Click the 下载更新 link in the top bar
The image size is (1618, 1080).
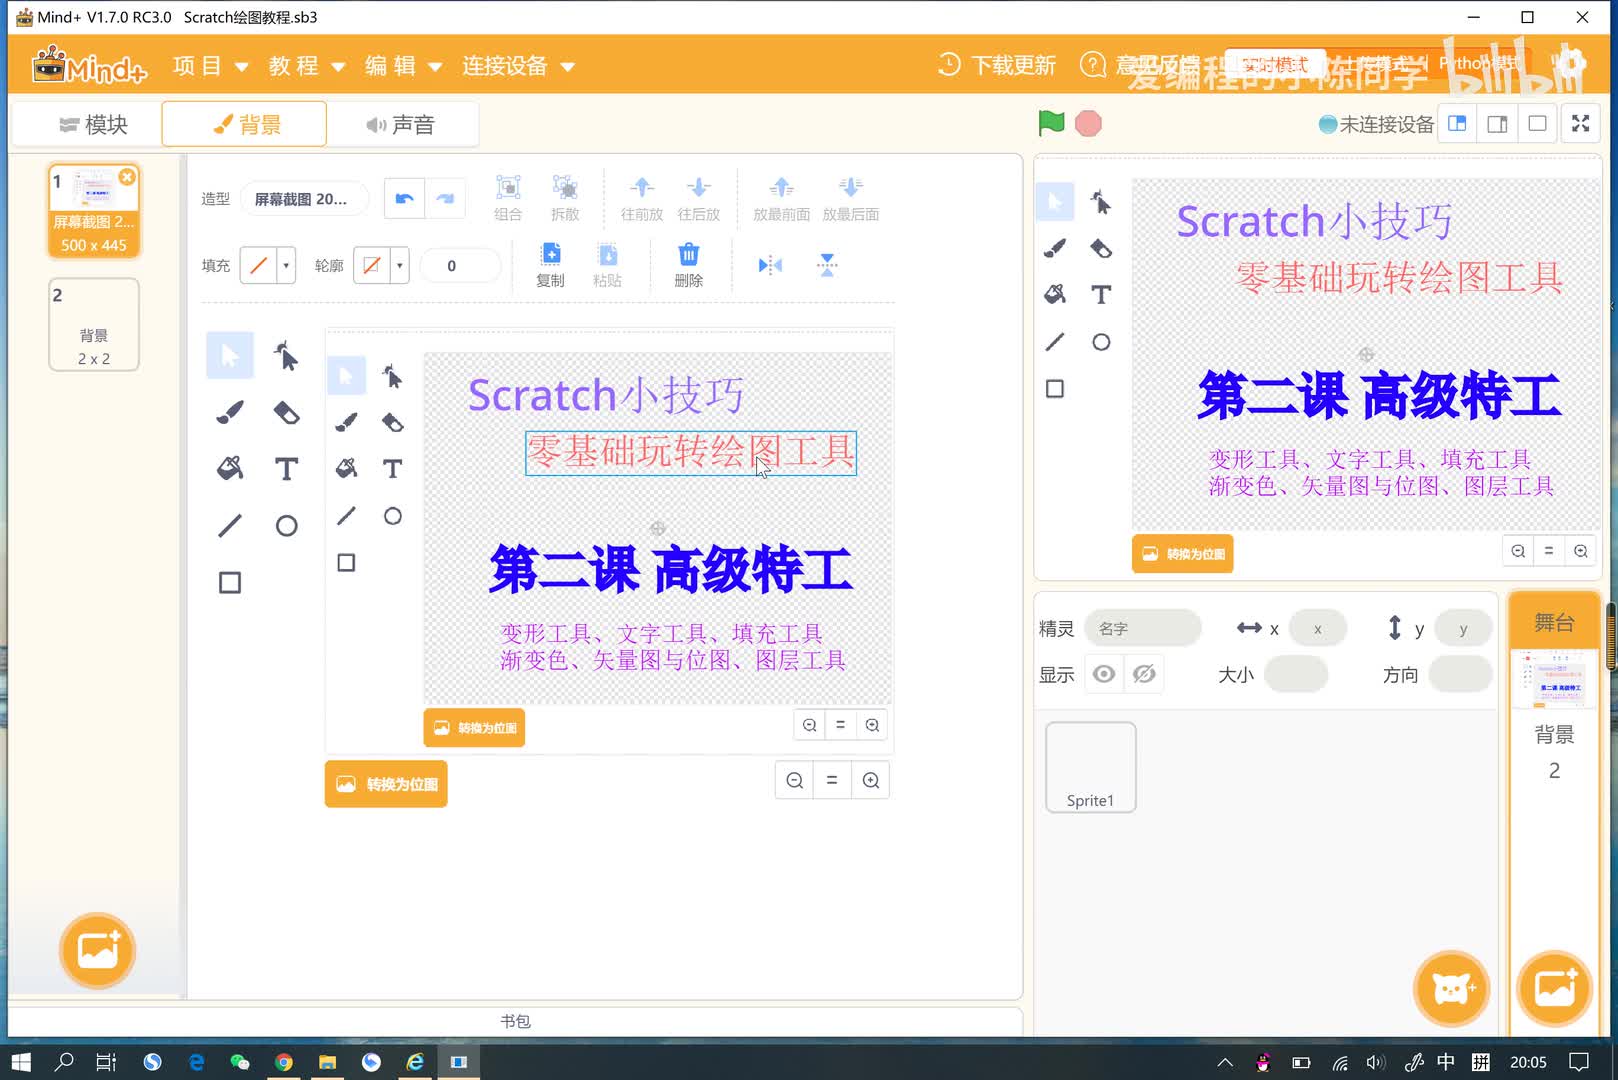[997, 65]
